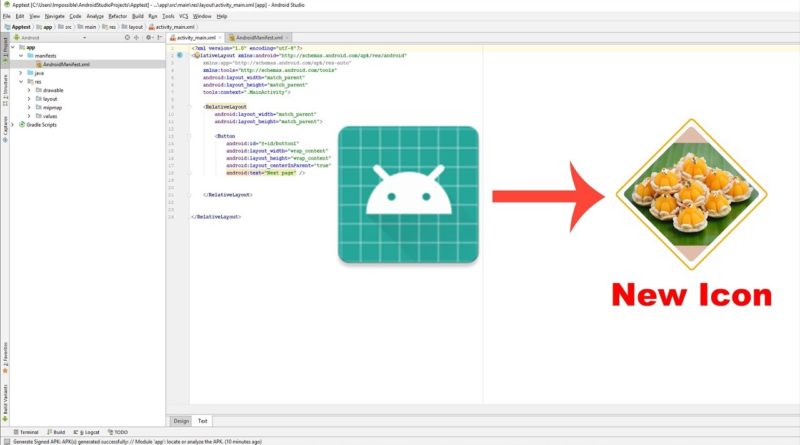
Task: Open the Run menu
Action: 153,16
